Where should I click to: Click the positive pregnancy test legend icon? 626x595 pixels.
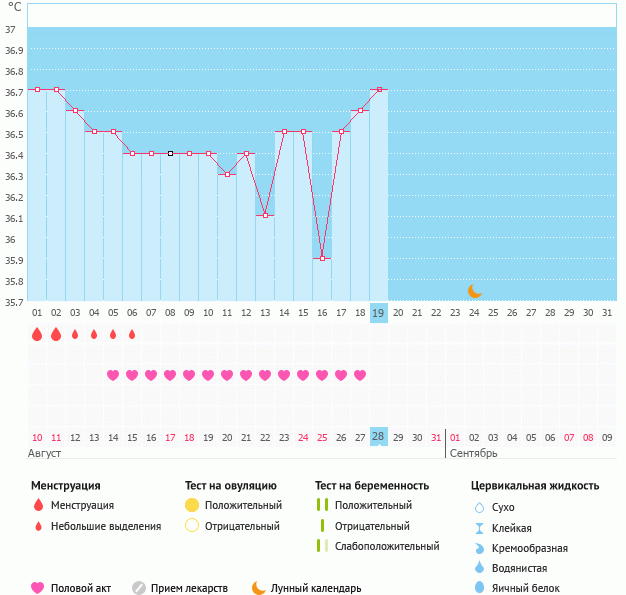click(321, 505)
